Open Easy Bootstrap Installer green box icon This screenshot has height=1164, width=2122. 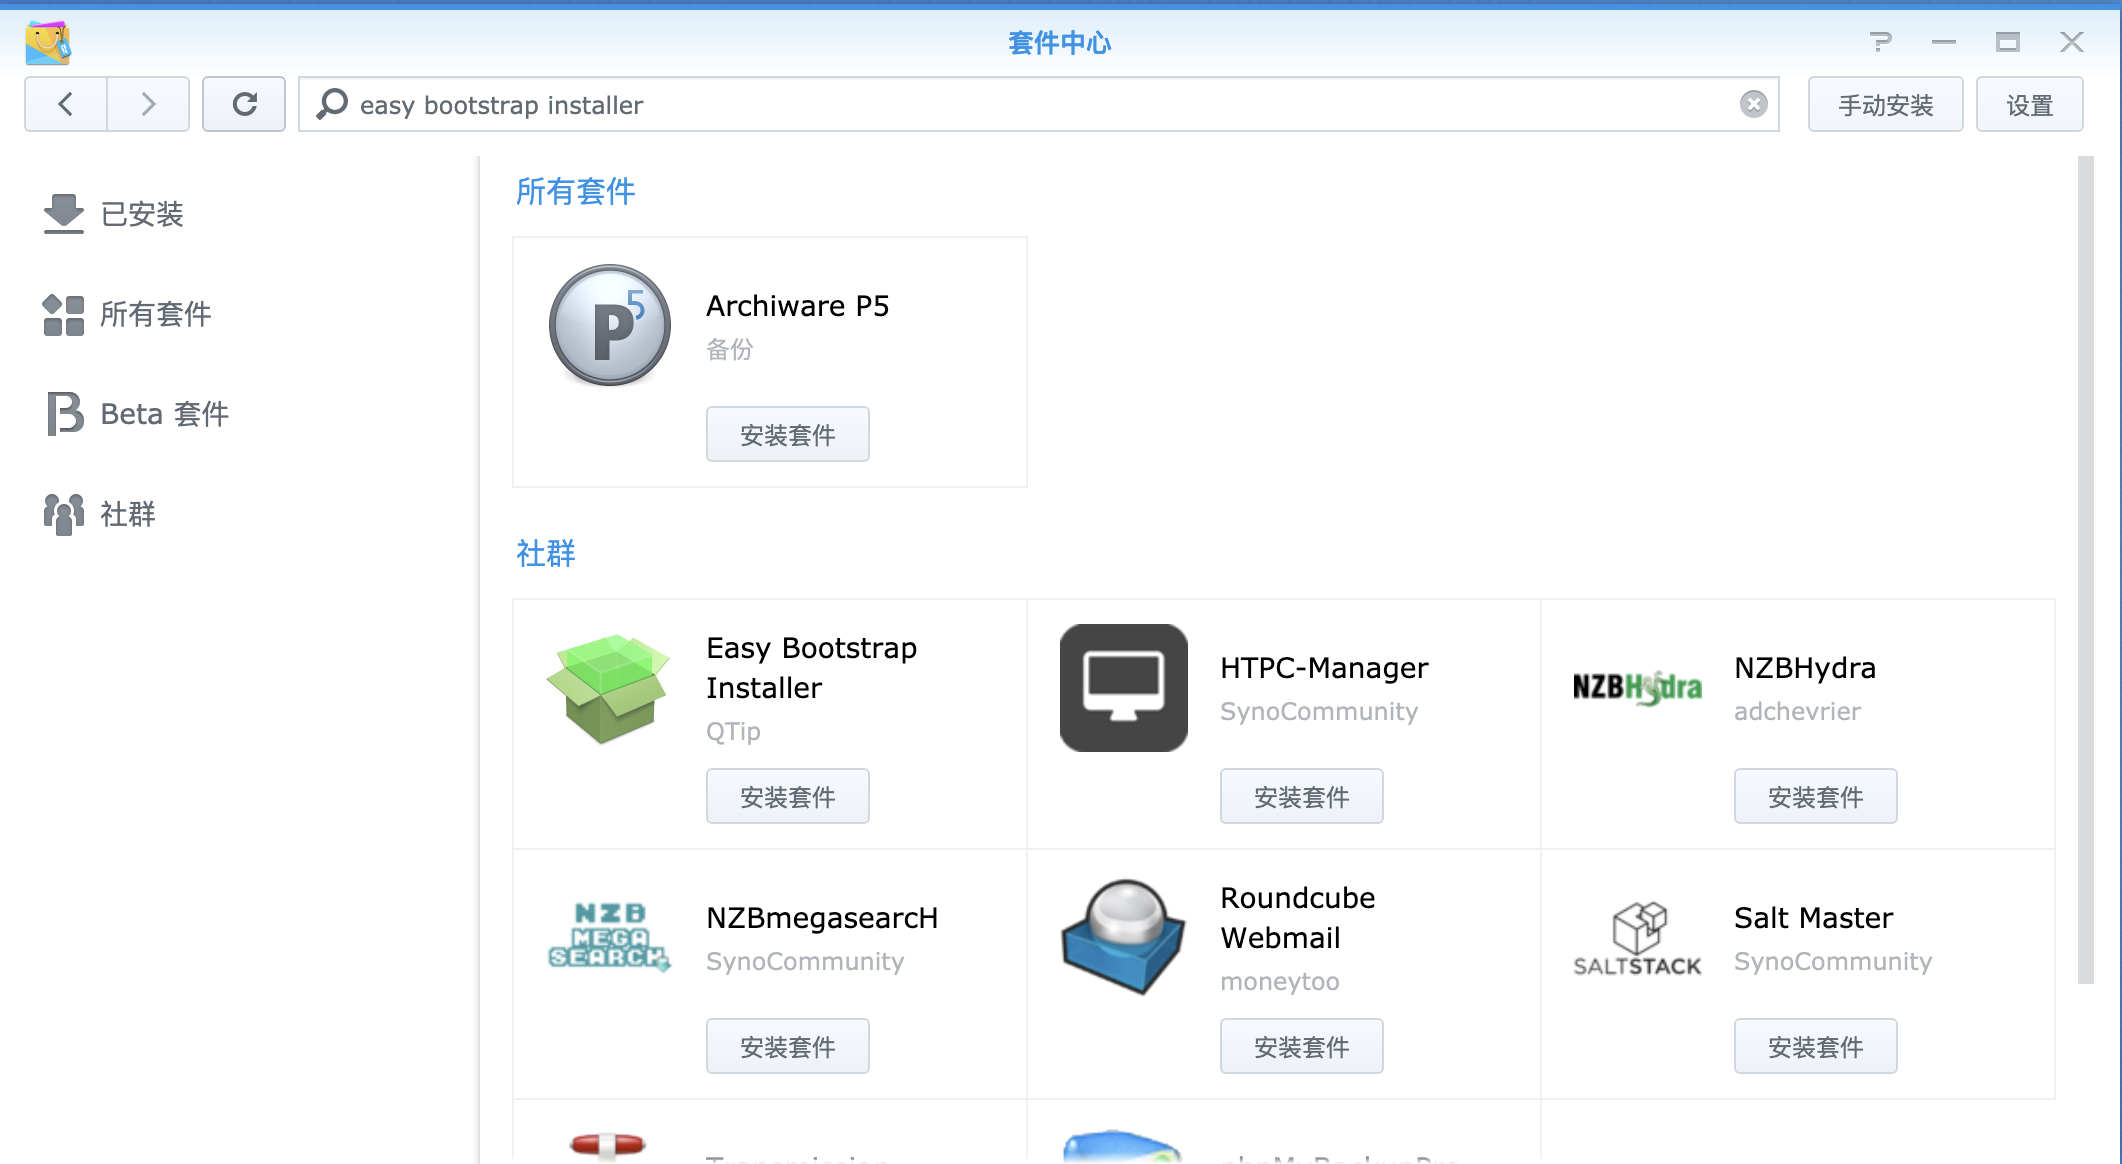pyautogui.click(x=609, y=688)
